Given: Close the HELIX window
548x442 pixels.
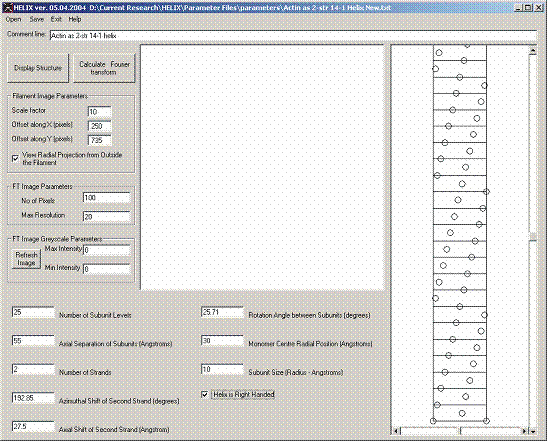Looking at the screenshot, I should coord(539,8).
